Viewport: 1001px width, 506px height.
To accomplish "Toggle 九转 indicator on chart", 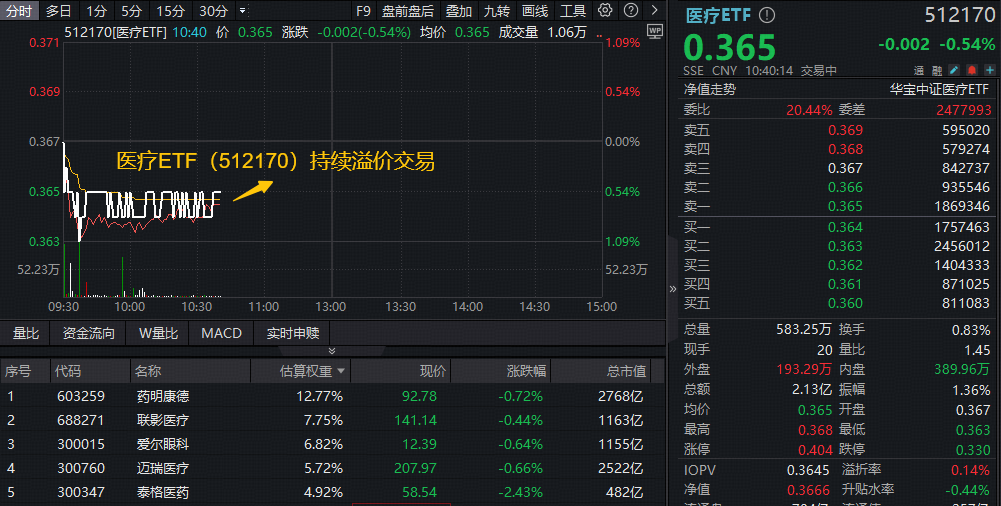I will tap(496, 11).
